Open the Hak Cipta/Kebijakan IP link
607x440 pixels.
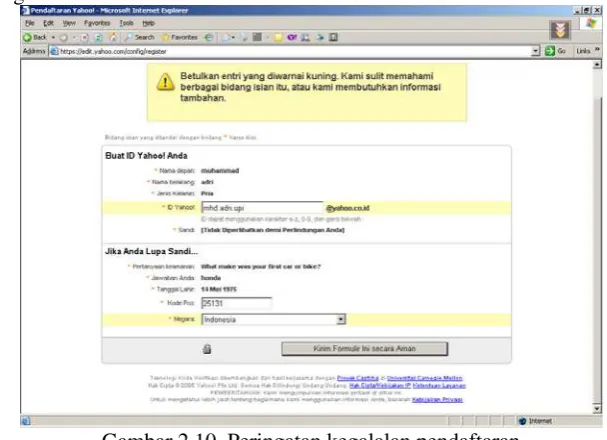[380, 386]
